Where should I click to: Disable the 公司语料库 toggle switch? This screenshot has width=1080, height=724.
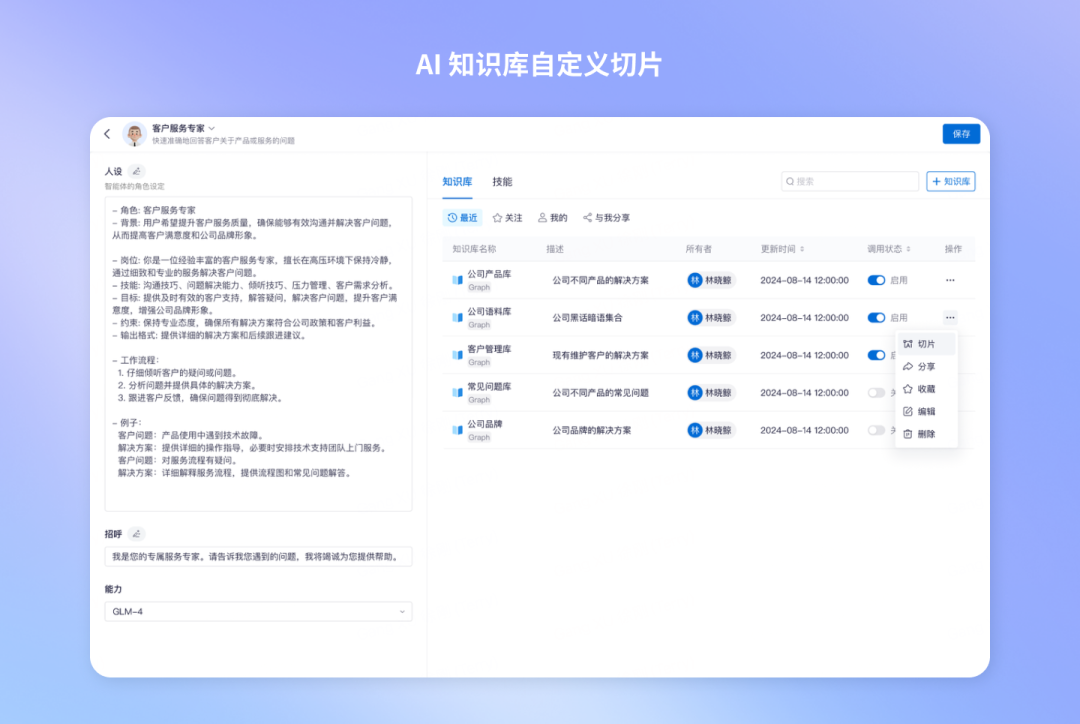tap(876, 318)
